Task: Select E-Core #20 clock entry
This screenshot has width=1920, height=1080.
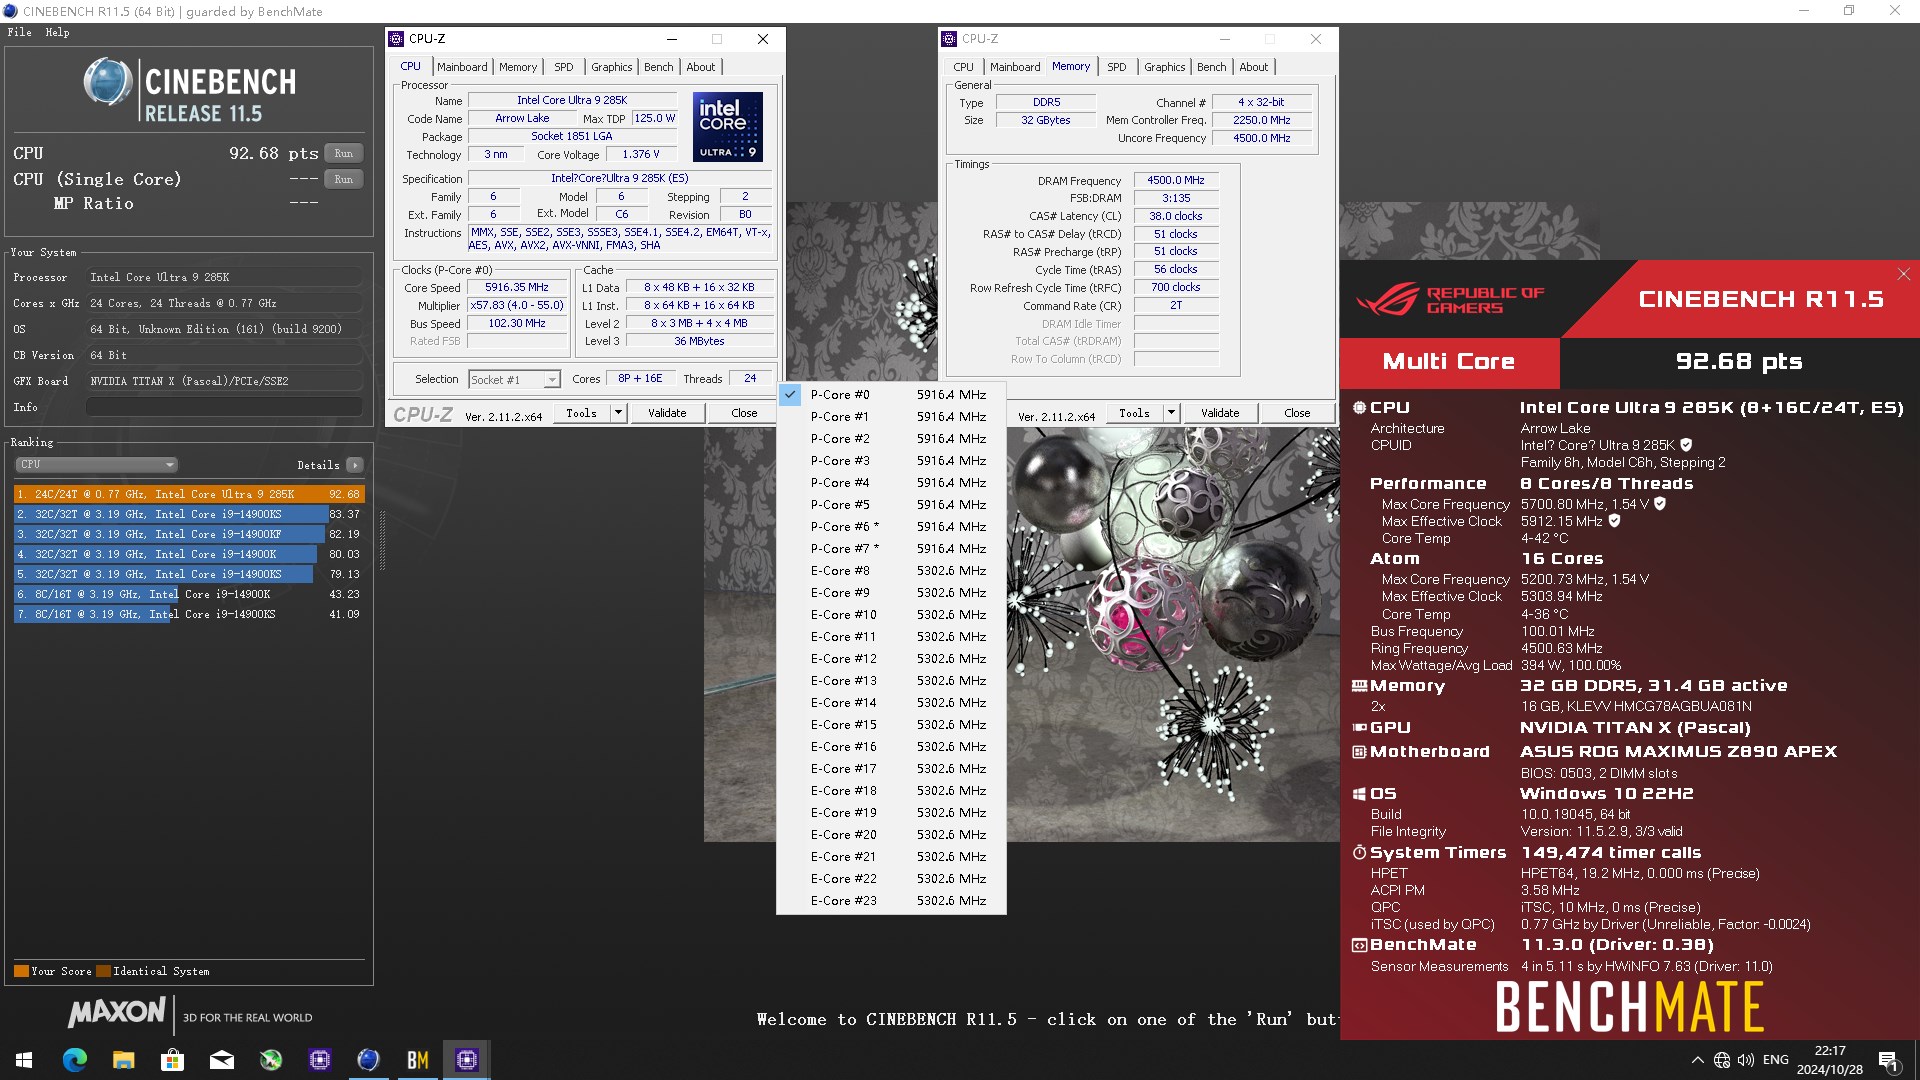Action: (x=891, y=835)
